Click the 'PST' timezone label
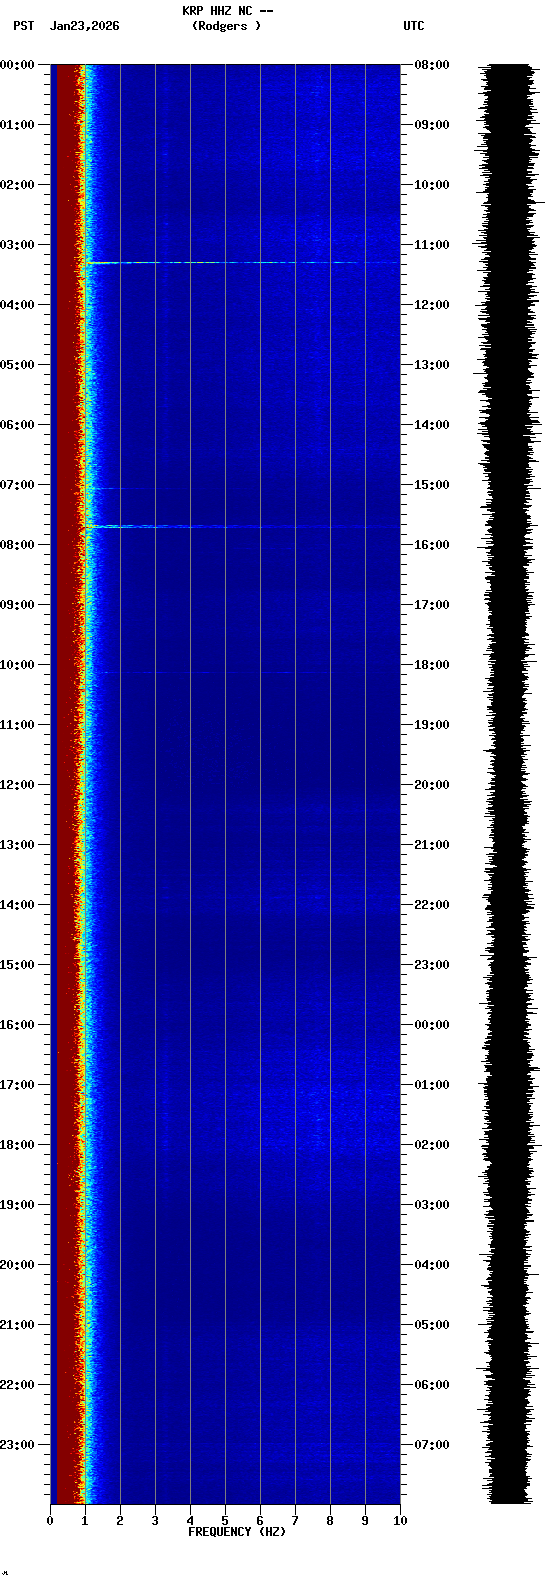Screen dimensions: 552x1584 click(23, 26)
